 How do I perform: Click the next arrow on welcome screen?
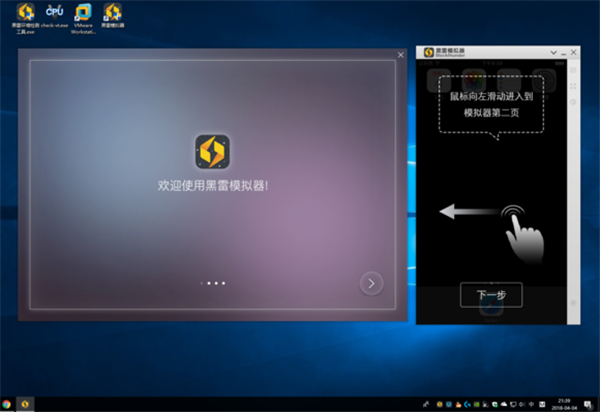click(371, 283)
